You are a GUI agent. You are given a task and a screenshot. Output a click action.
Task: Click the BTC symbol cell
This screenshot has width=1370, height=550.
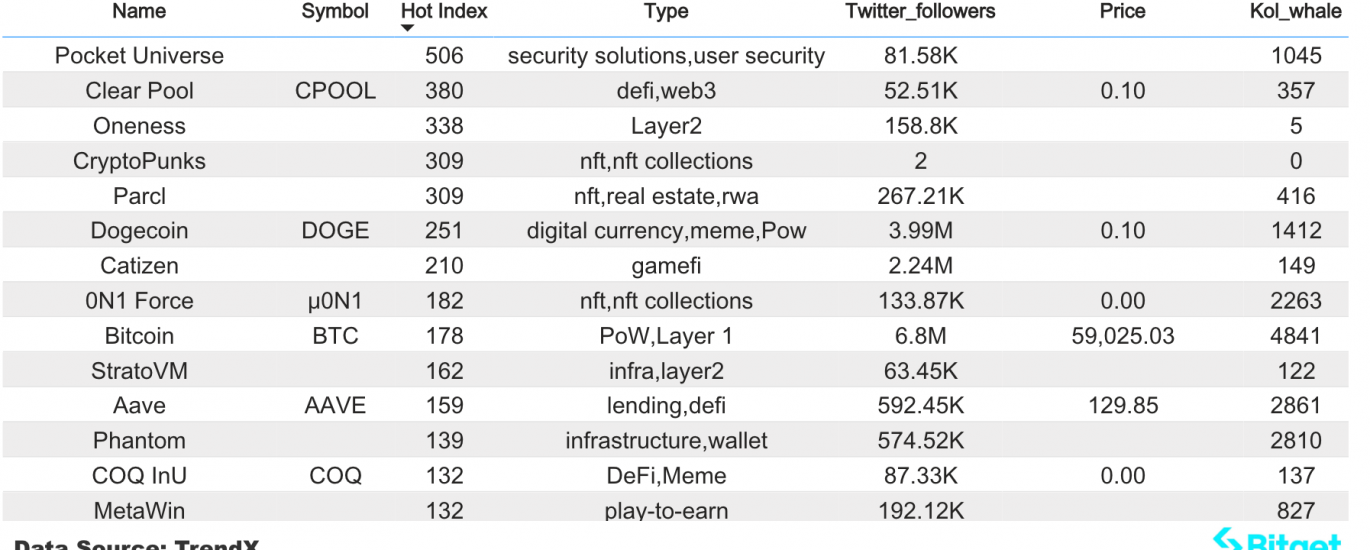pyautogui.click(x=335, y=336)
